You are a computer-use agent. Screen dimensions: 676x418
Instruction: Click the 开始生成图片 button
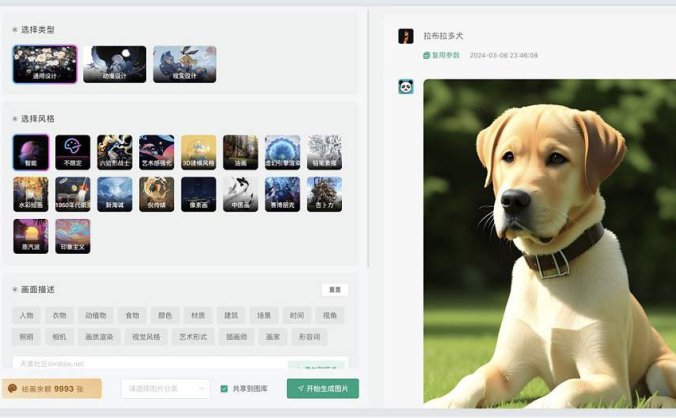click(x=322, y=388)
